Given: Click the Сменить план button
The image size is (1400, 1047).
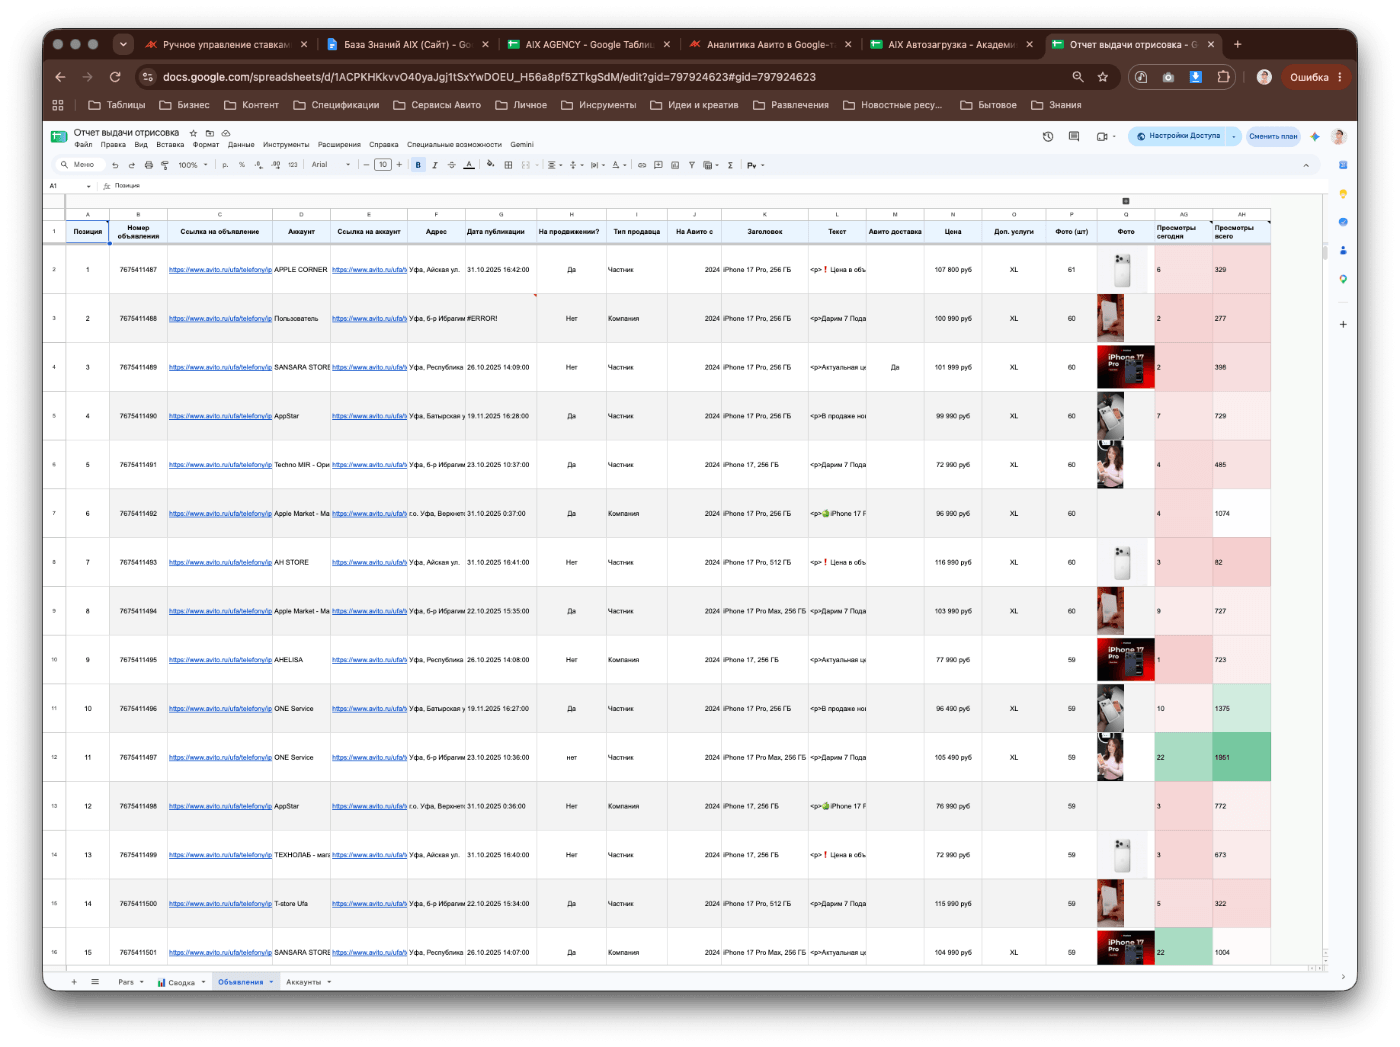Looking at the screenshot, I should pos(1273,136).
